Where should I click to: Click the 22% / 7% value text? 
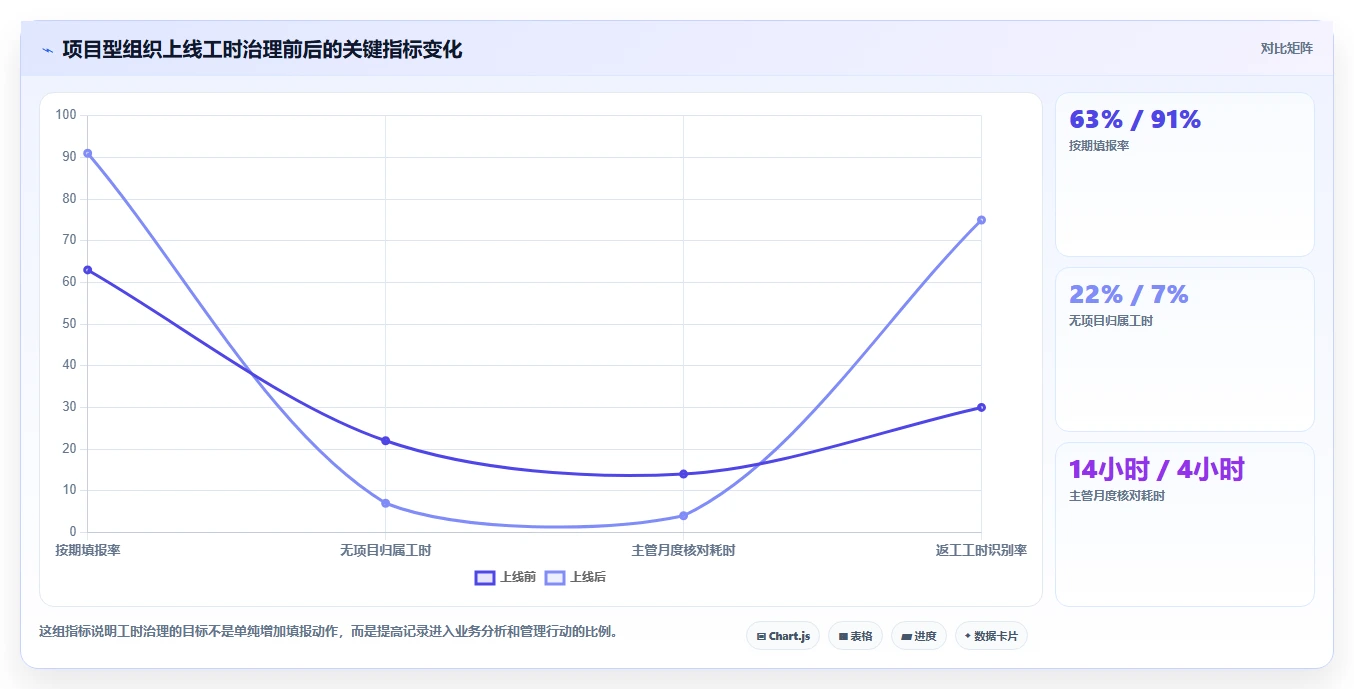tap(1129, 295)
